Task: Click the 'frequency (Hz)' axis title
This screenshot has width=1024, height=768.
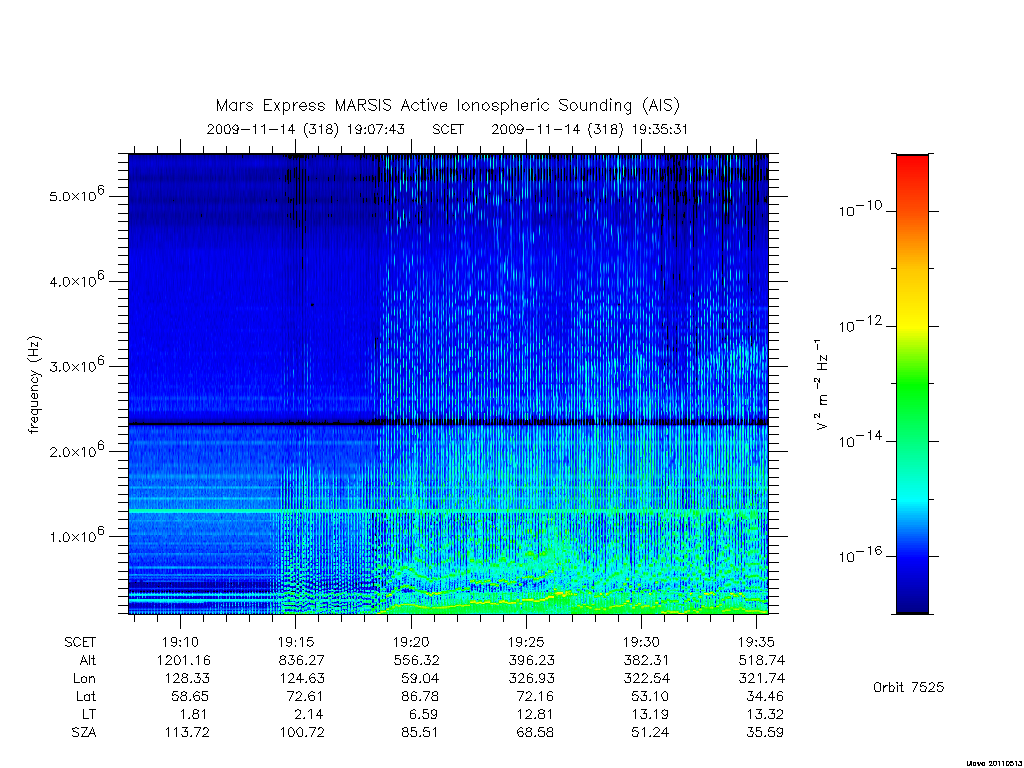Action: pos(34,385)
